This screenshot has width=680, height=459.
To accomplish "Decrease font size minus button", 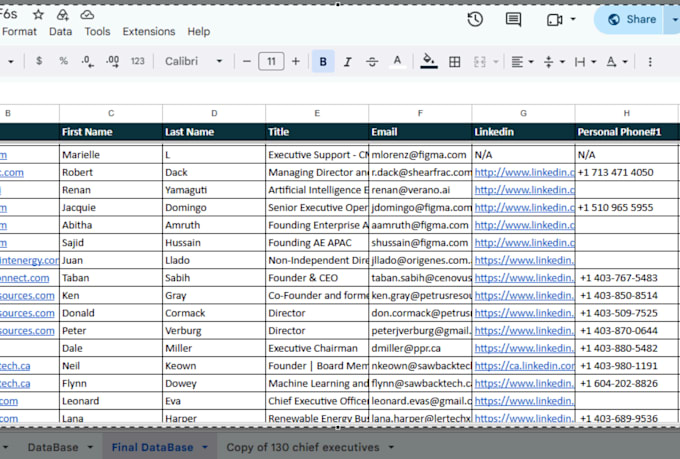I will [247, 61].
